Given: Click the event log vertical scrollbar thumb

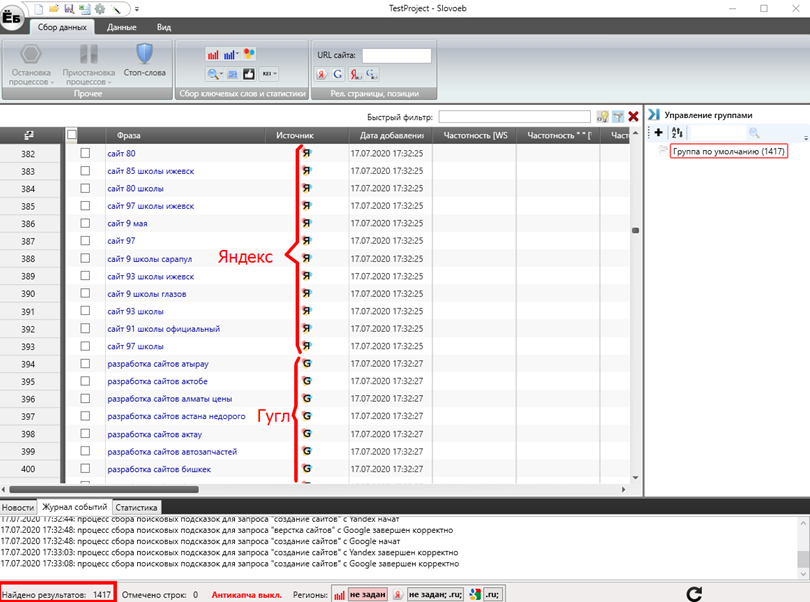Looking at the screenshot, I should point(803,559).
